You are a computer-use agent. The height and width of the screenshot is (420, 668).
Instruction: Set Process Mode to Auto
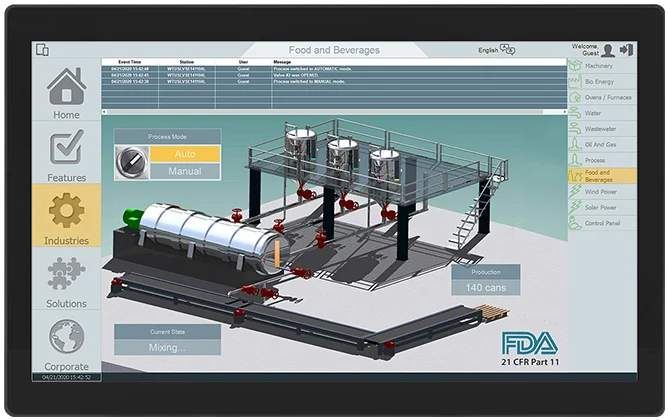(185, 154)
